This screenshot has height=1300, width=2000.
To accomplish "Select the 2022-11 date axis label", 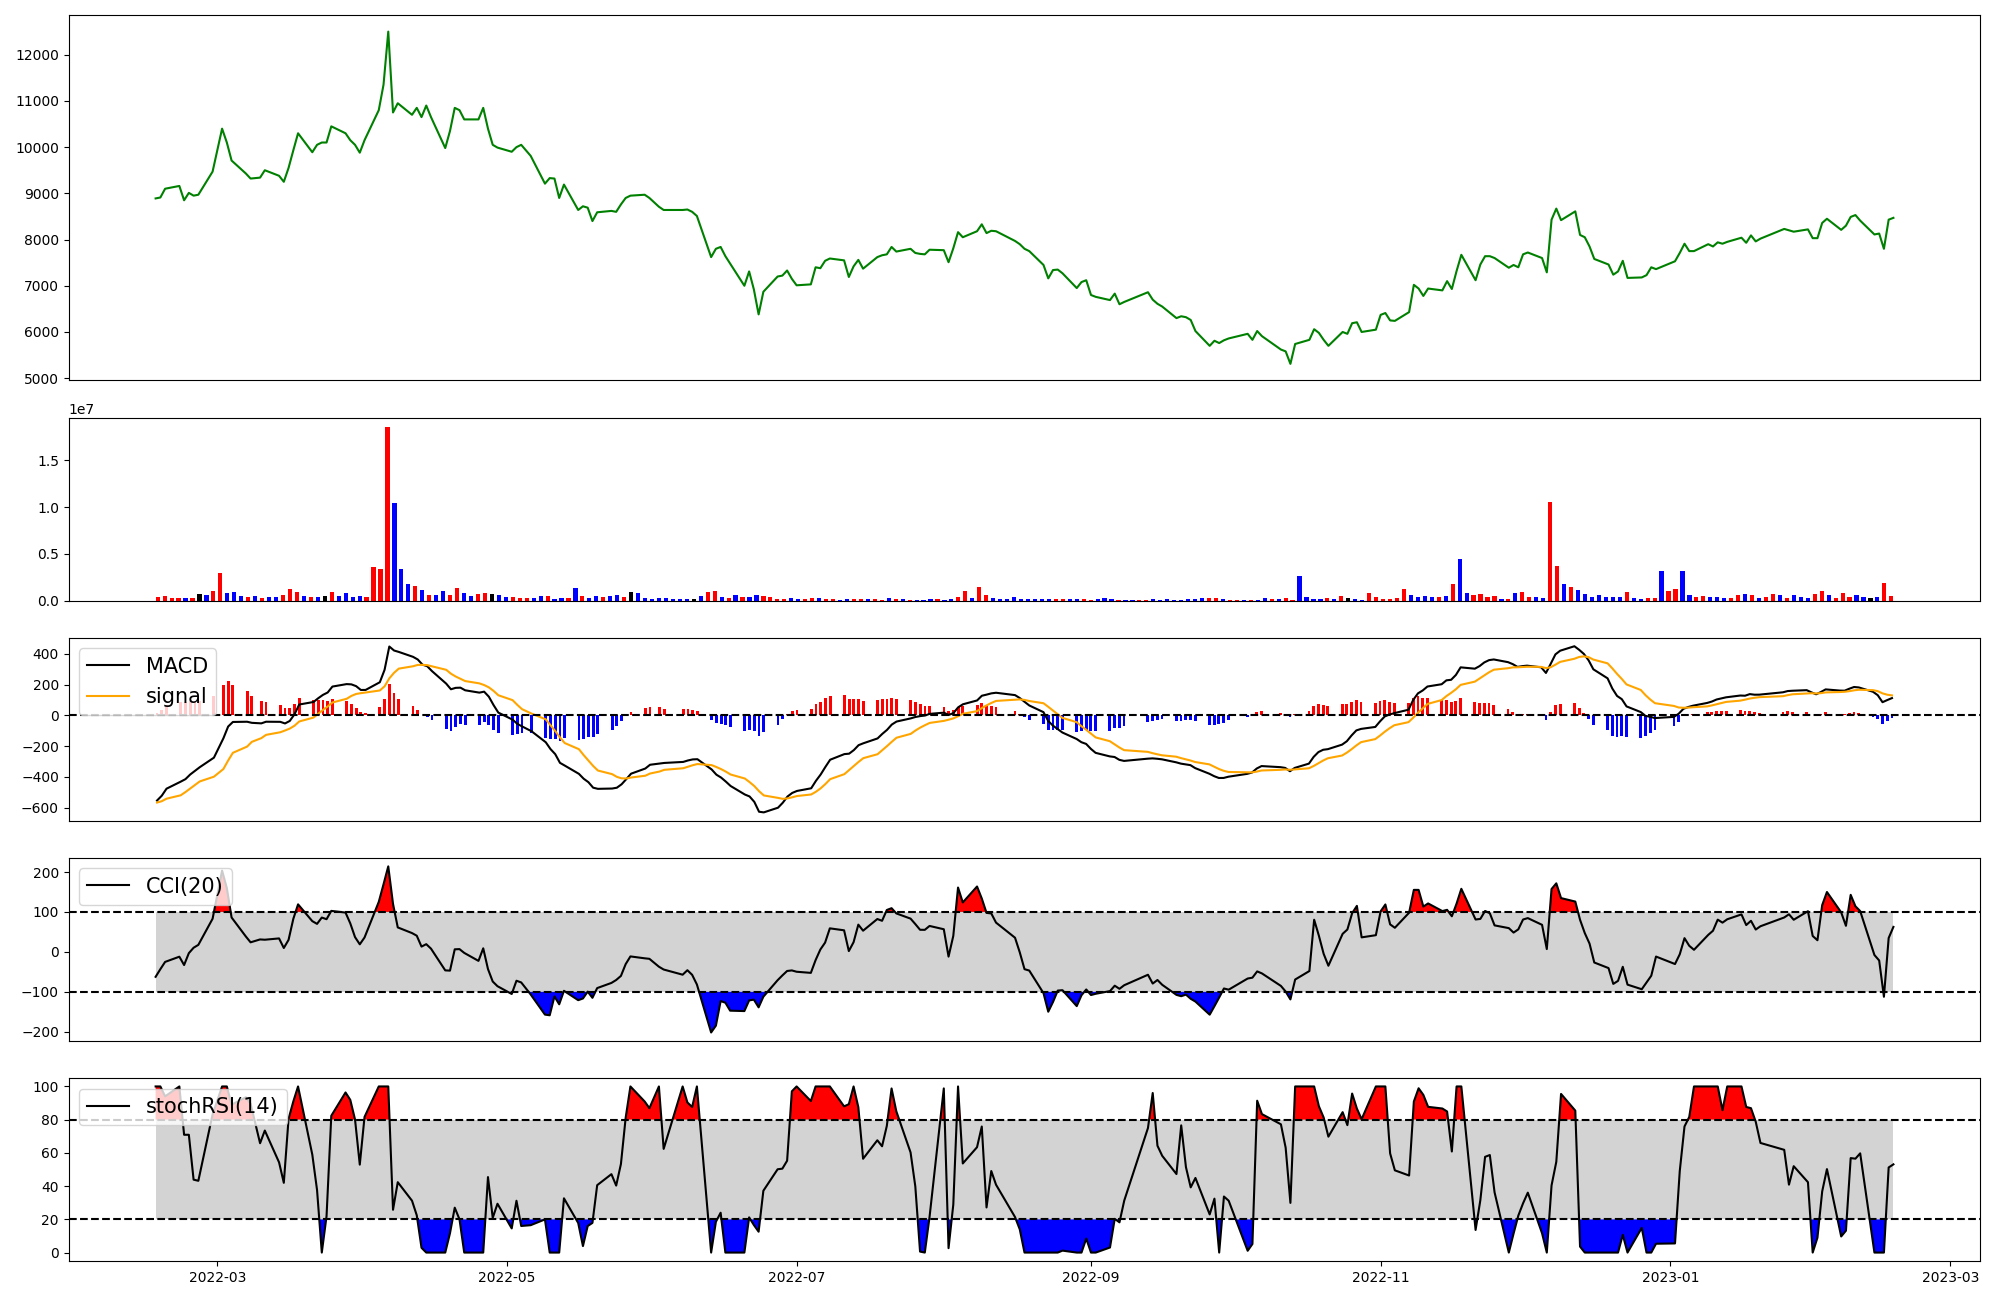I will coord(1381,1277).
